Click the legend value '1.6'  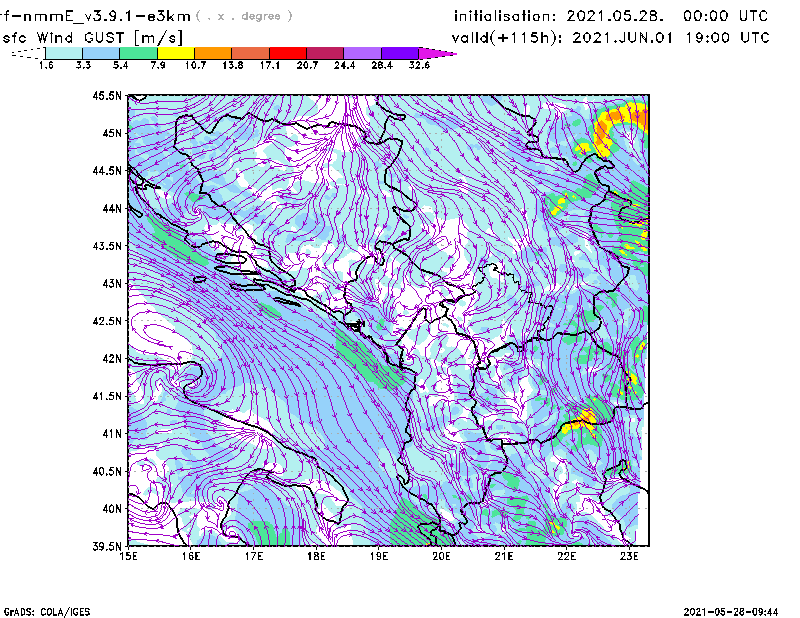[46, 65]
